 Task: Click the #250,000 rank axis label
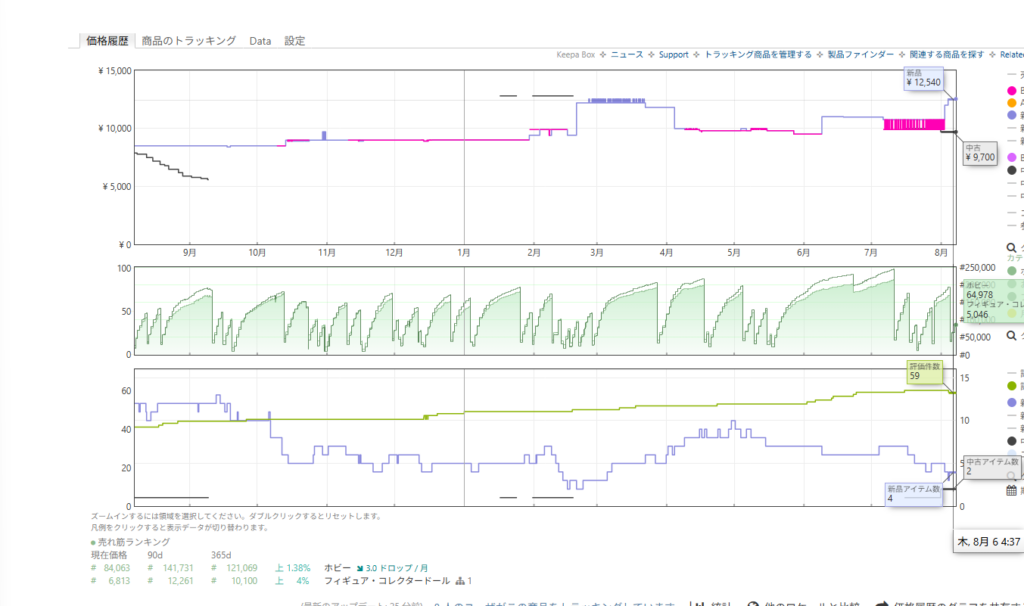click(x=978, y=268)
